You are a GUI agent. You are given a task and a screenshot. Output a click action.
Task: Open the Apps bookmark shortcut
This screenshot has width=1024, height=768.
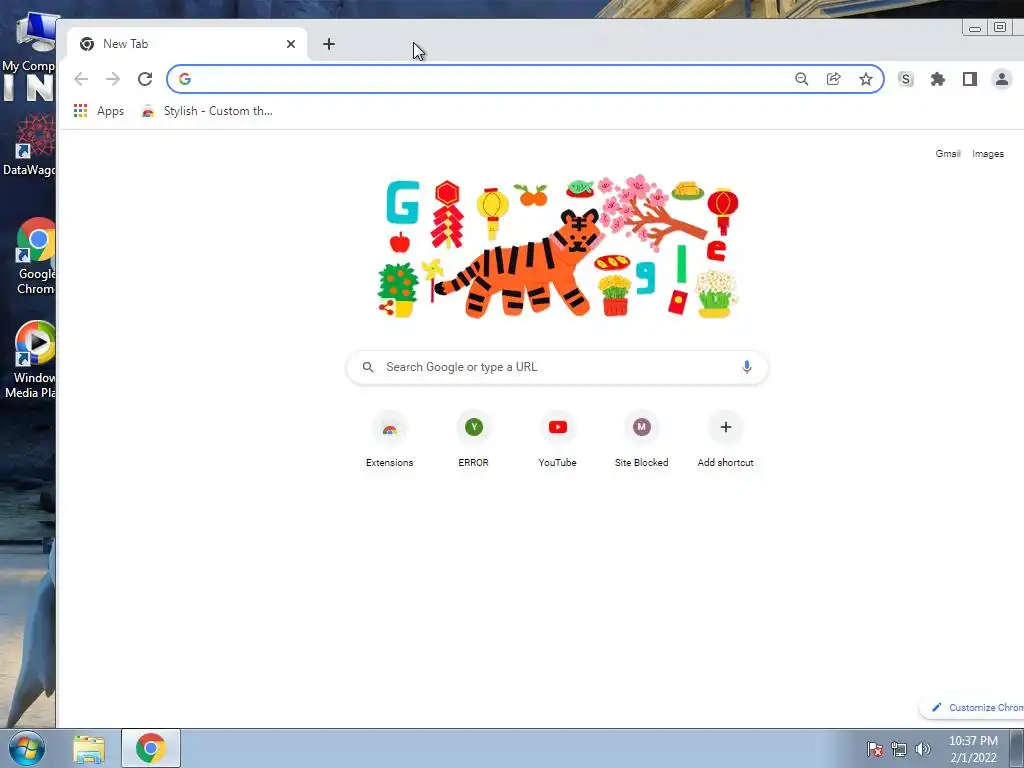point(99,111)
